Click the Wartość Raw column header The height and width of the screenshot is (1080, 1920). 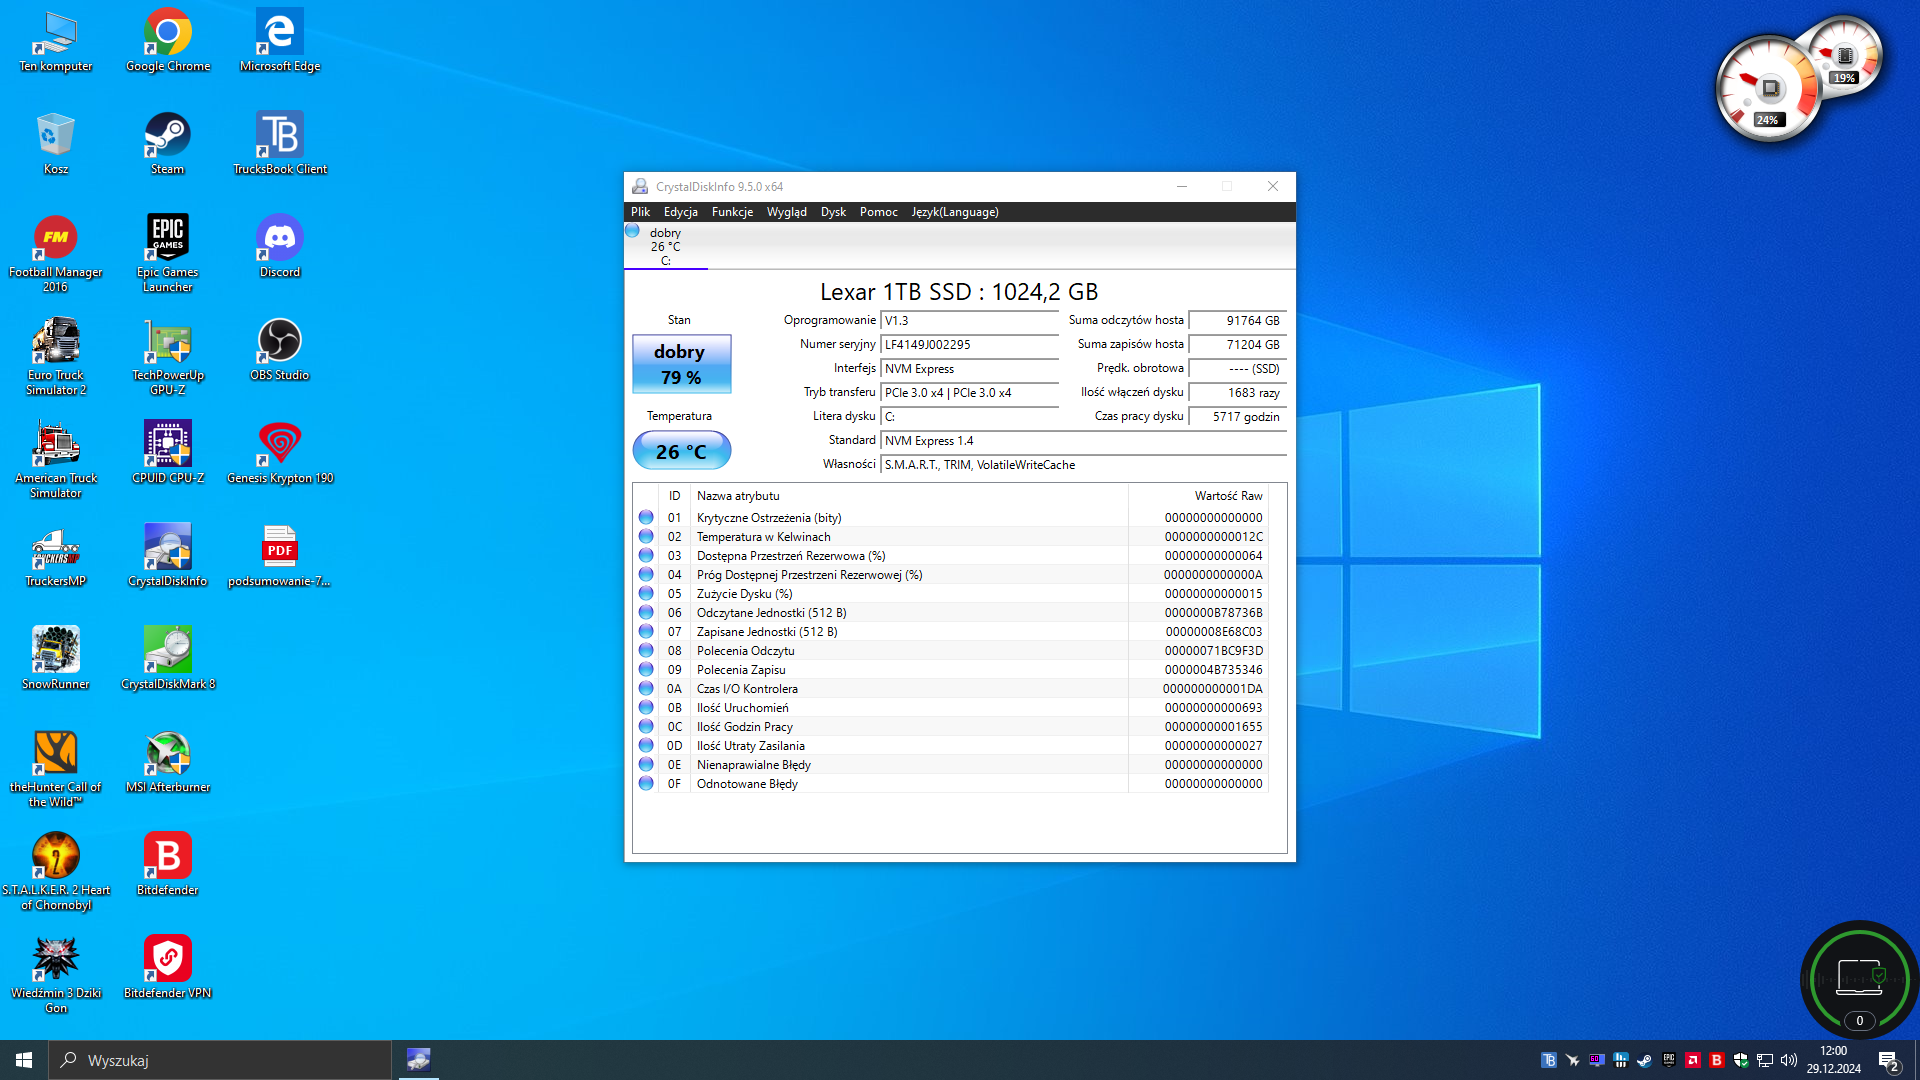pos(1199,496)
